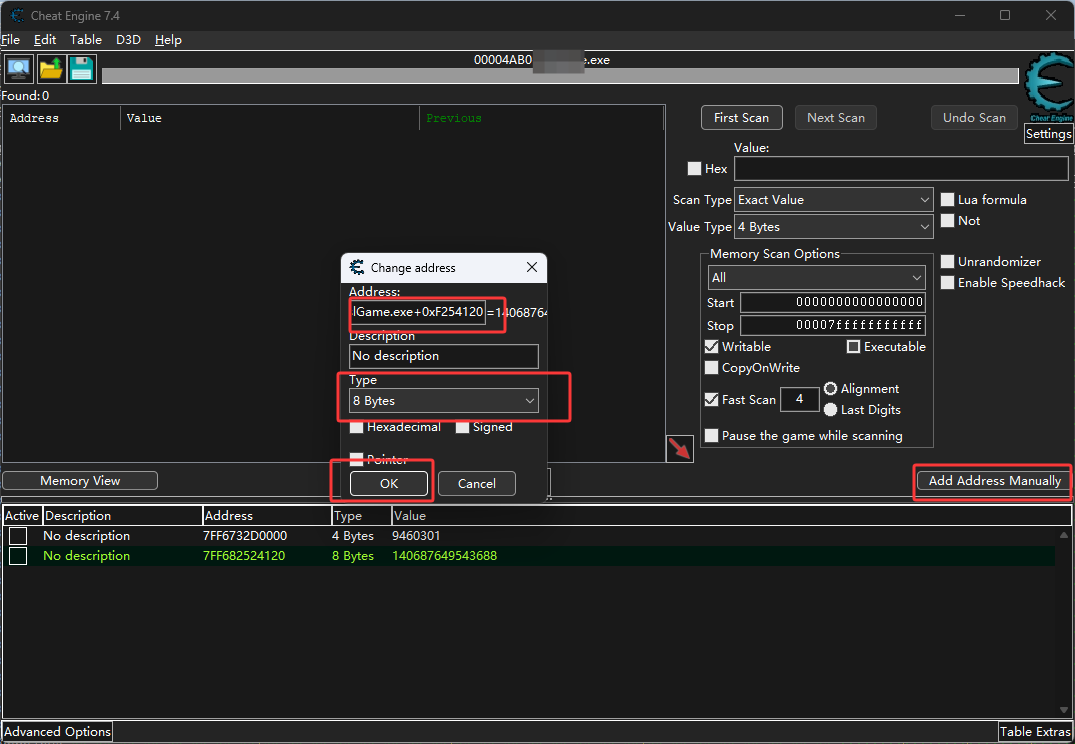Open the File menu

(10, 40)
